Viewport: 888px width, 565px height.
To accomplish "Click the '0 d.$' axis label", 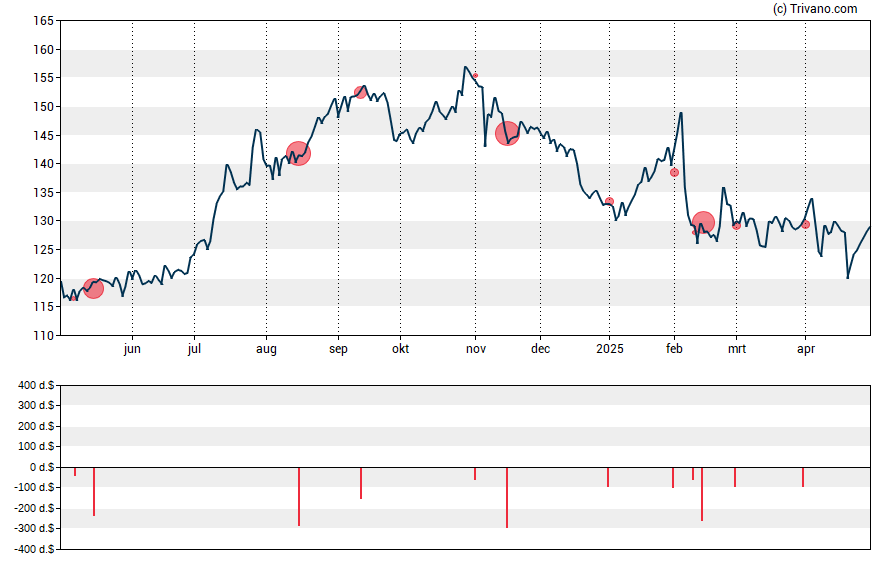I will click(42, 467).
